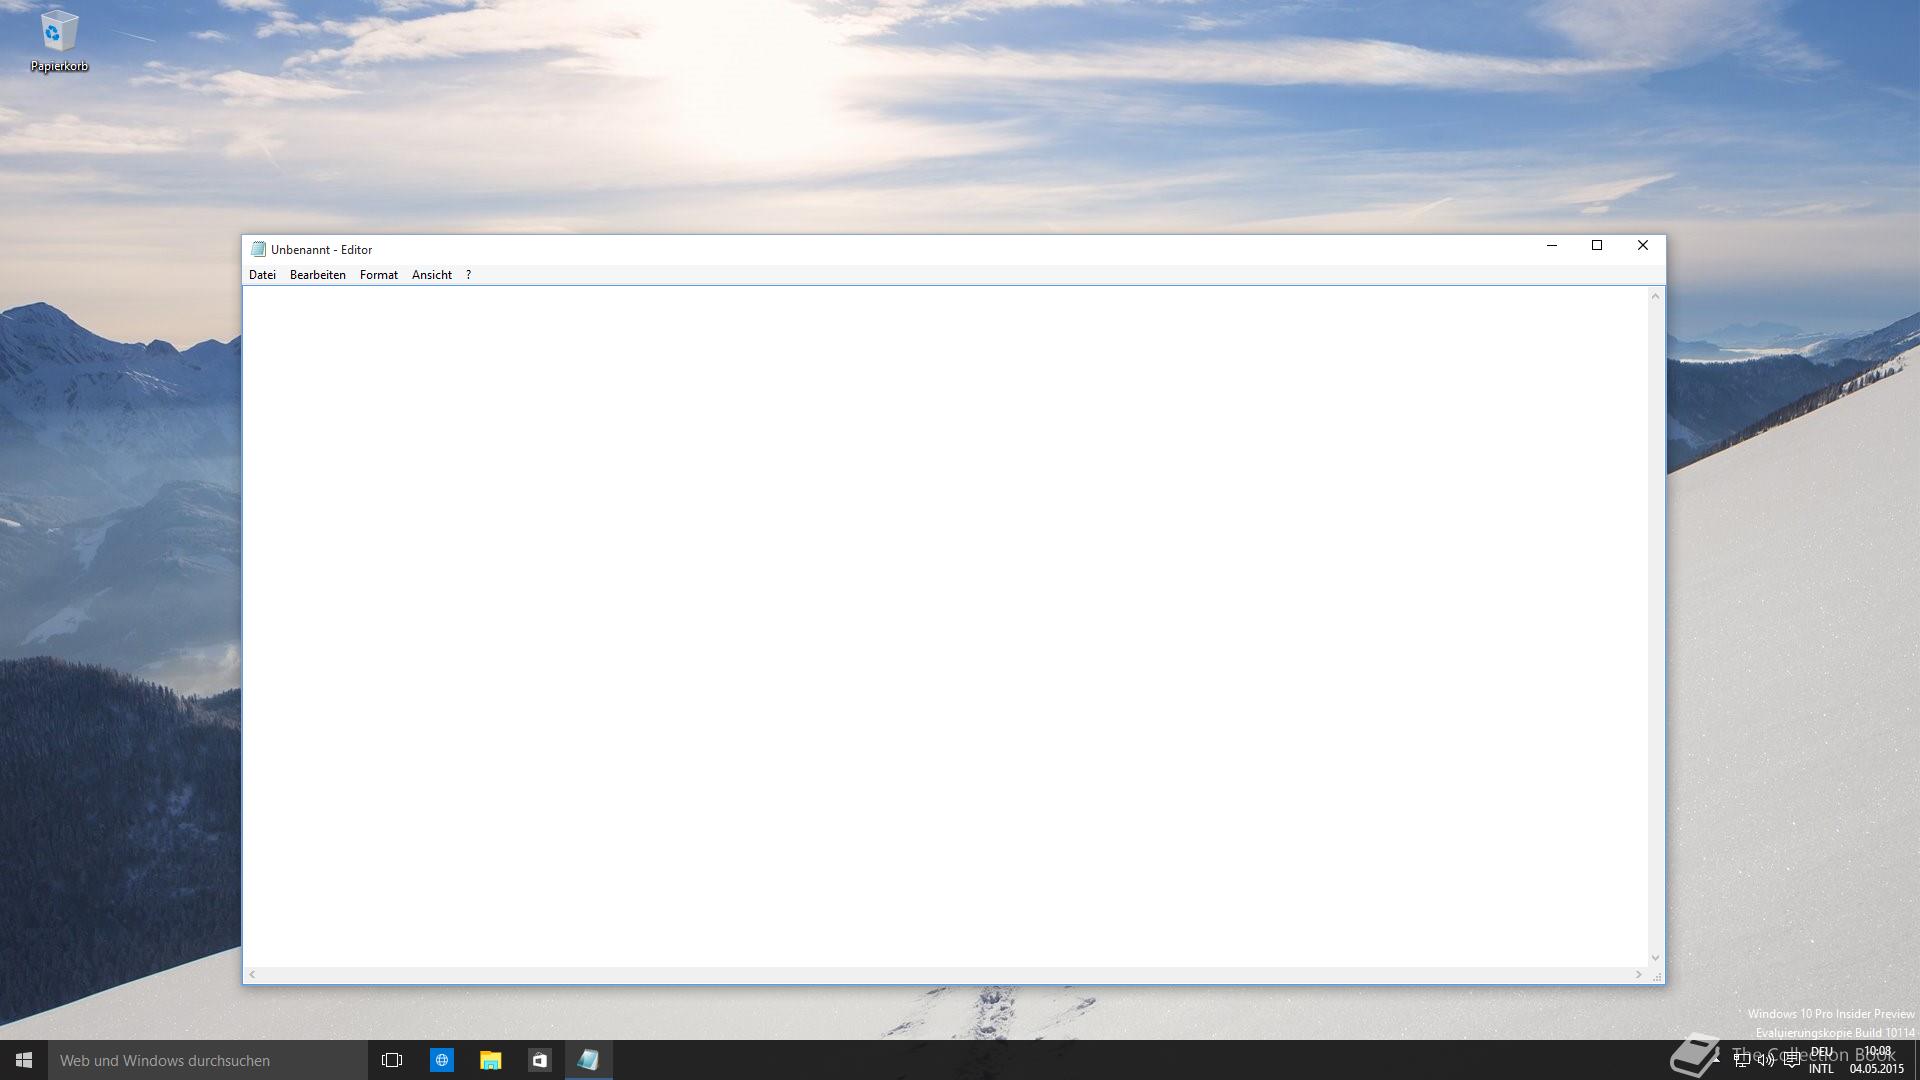Click the Notepad icon in the title bar
This screenshot has width=1920, height=1080.
pyautogui.click(x=258, y=249)
